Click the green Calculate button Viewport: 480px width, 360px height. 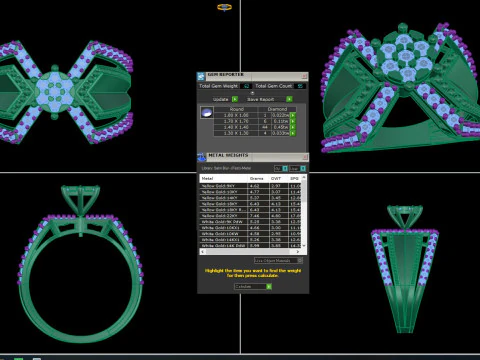tap(269, 286)
